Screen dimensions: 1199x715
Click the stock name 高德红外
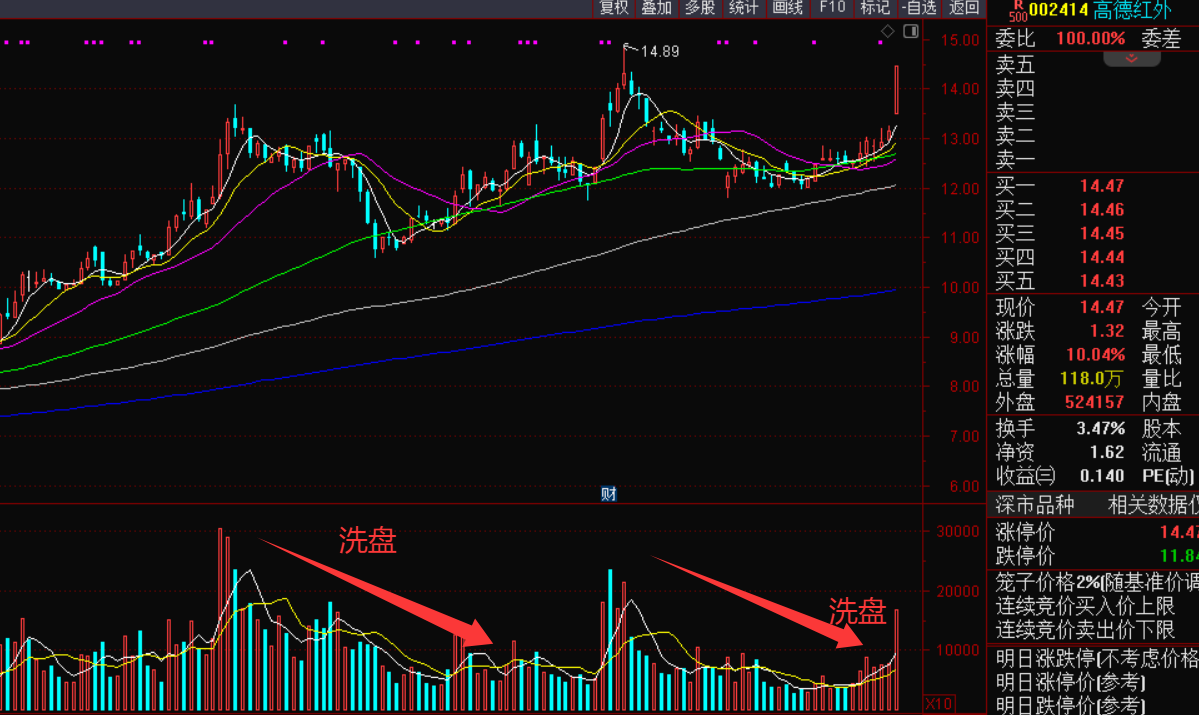point(1132,11)
